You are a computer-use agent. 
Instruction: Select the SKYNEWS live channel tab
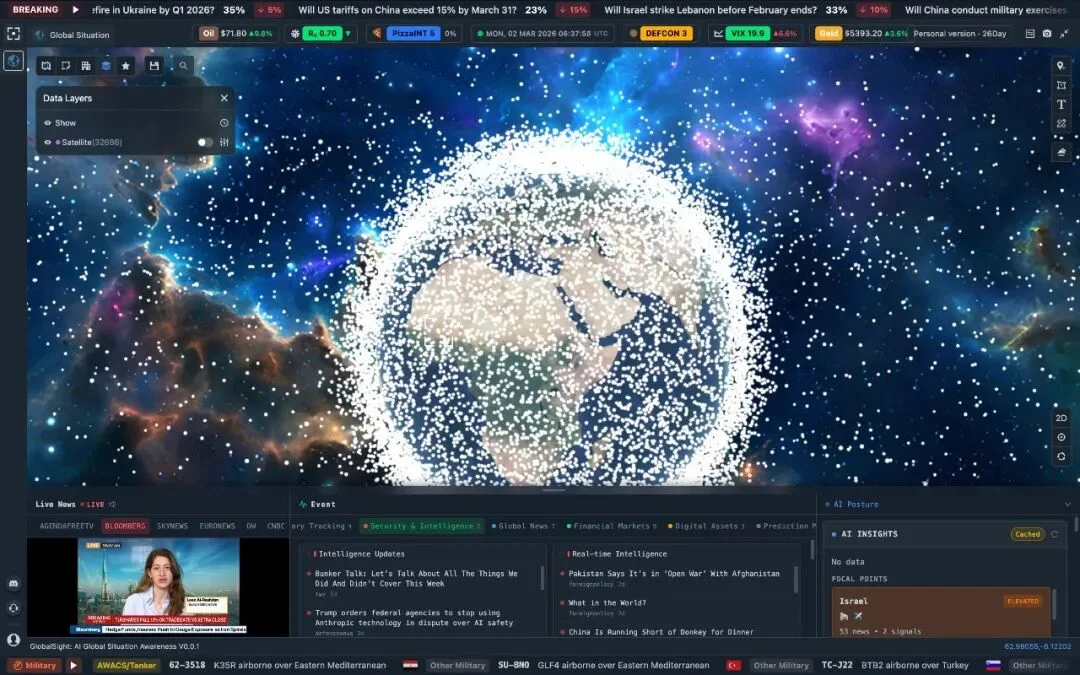tap(172, 526)
